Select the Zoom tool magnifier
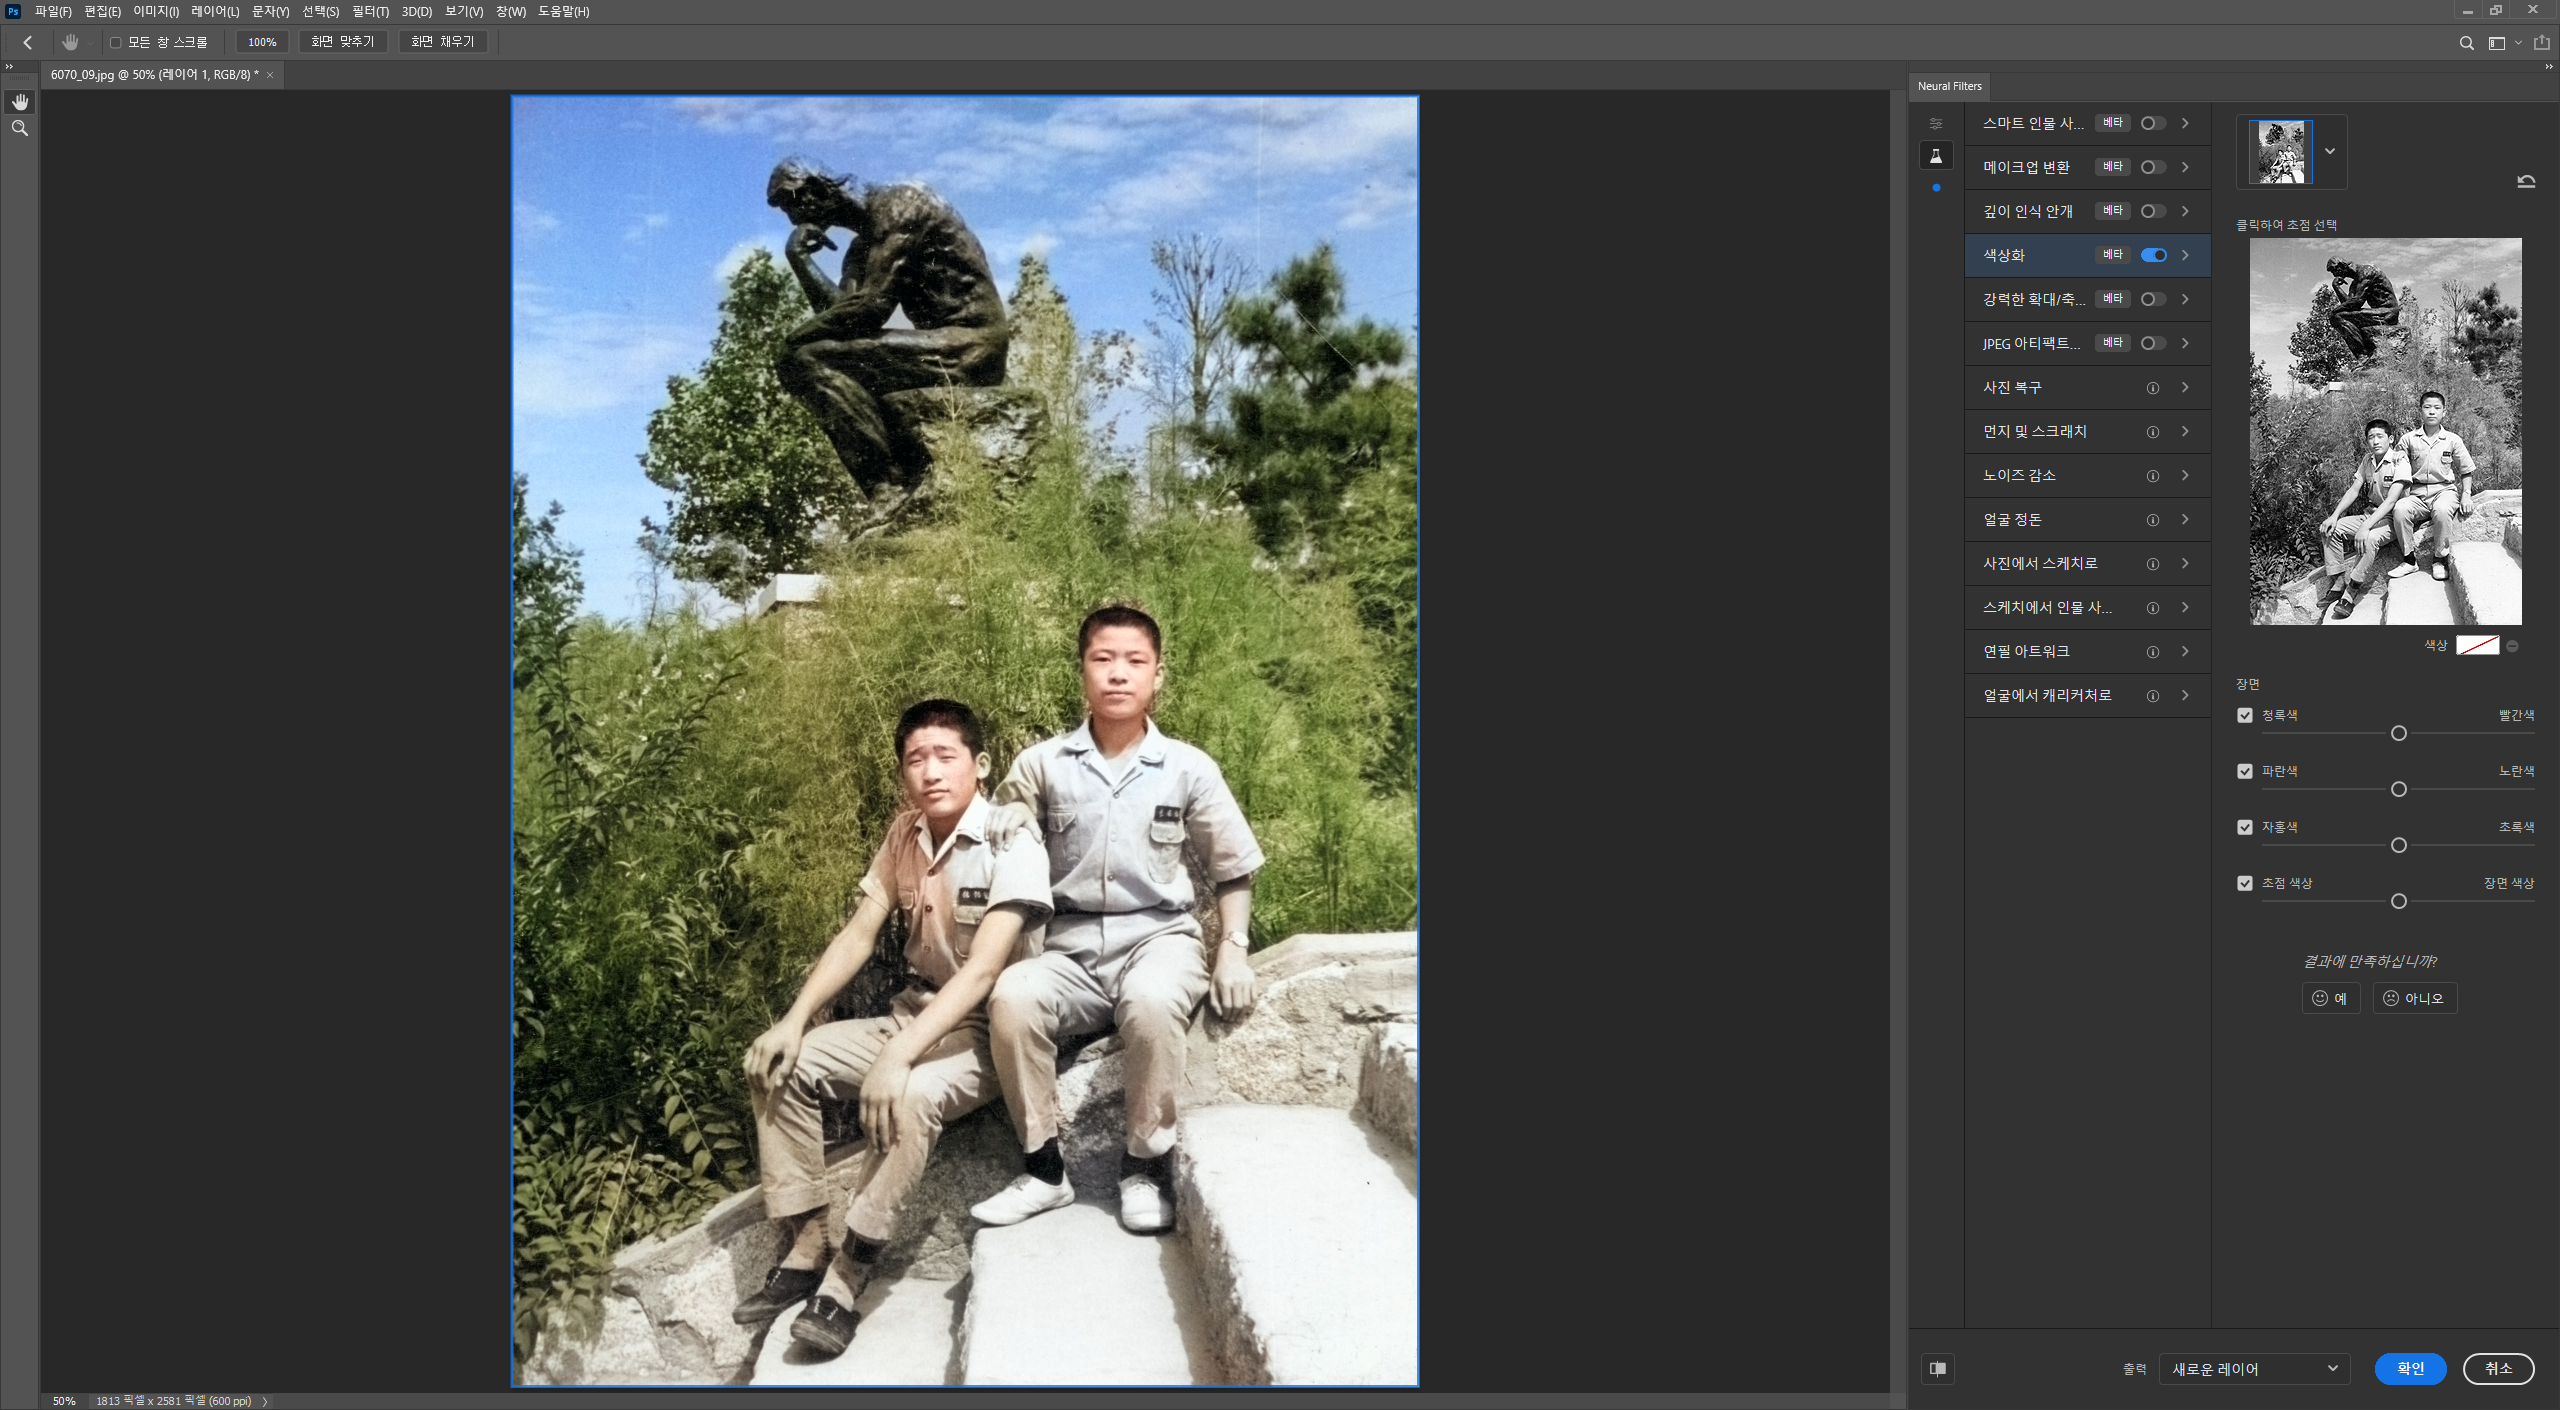This screenshot has width=2560, height=1410. (20, 129)
